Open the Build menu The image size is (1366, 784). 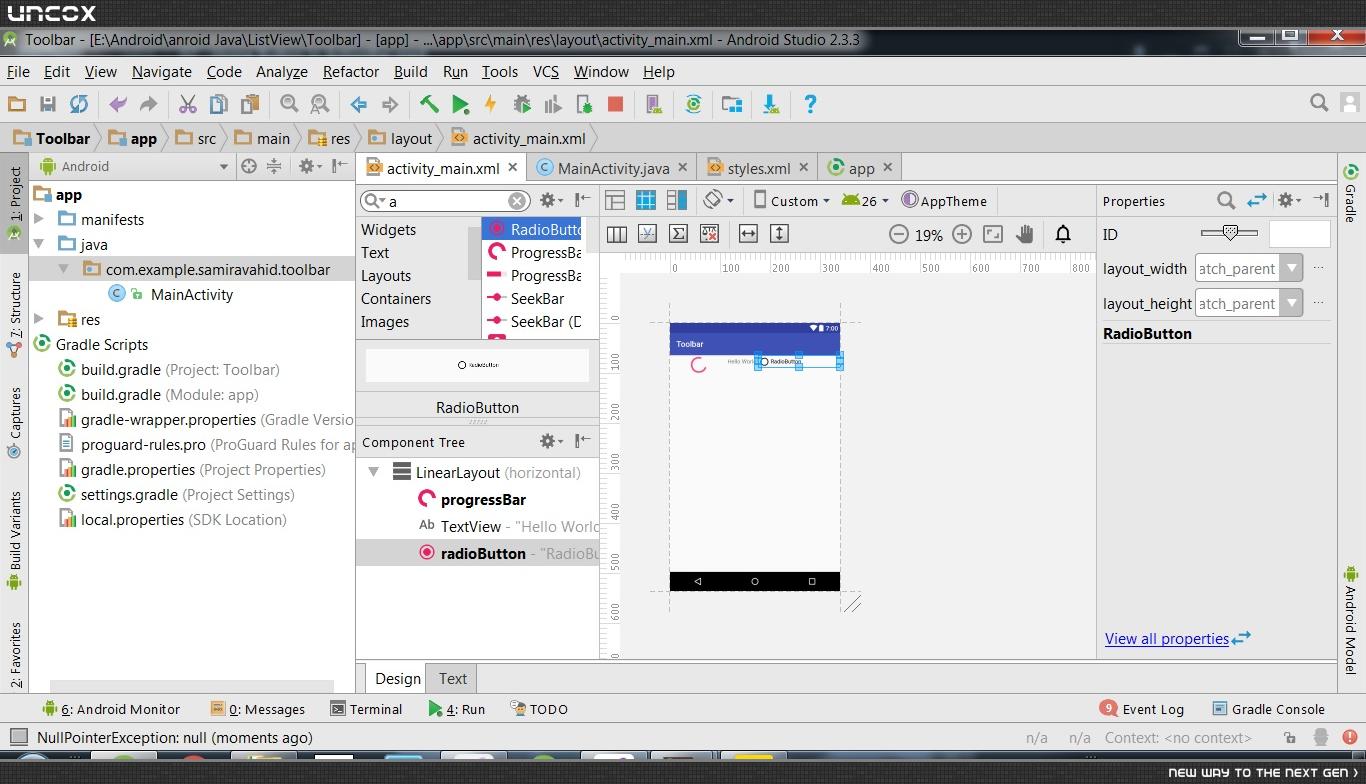[x=411, y=72]
